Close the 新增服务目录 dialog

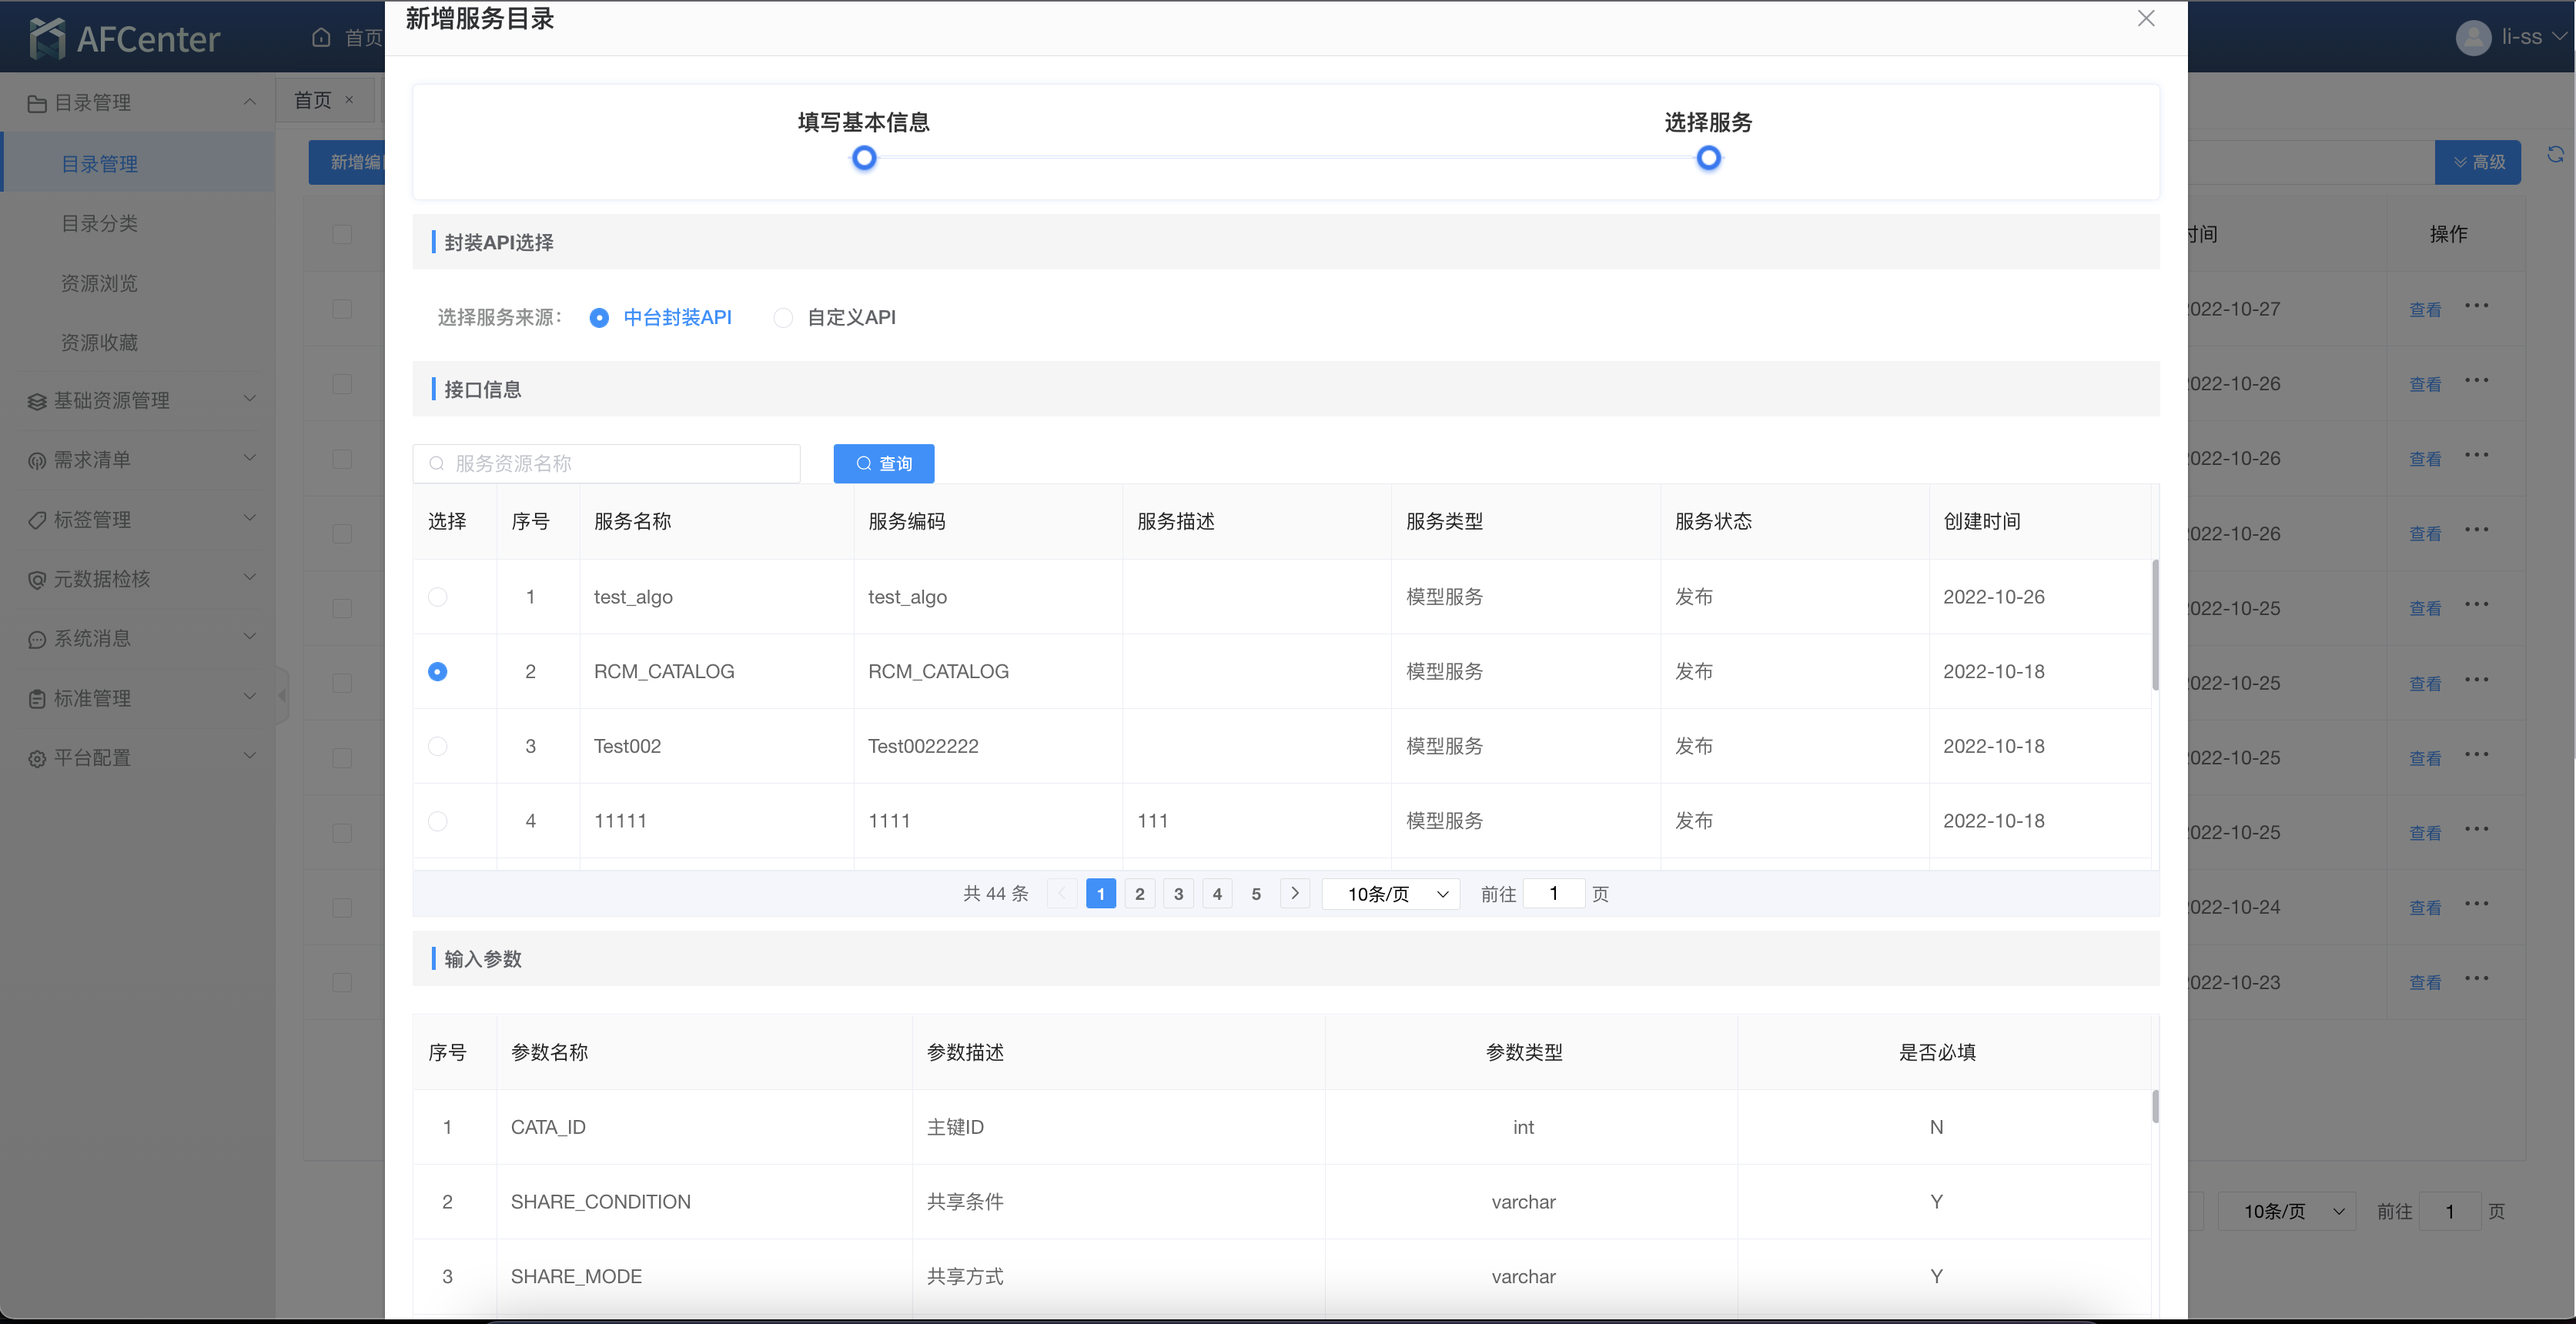[x=2146, y=19]
